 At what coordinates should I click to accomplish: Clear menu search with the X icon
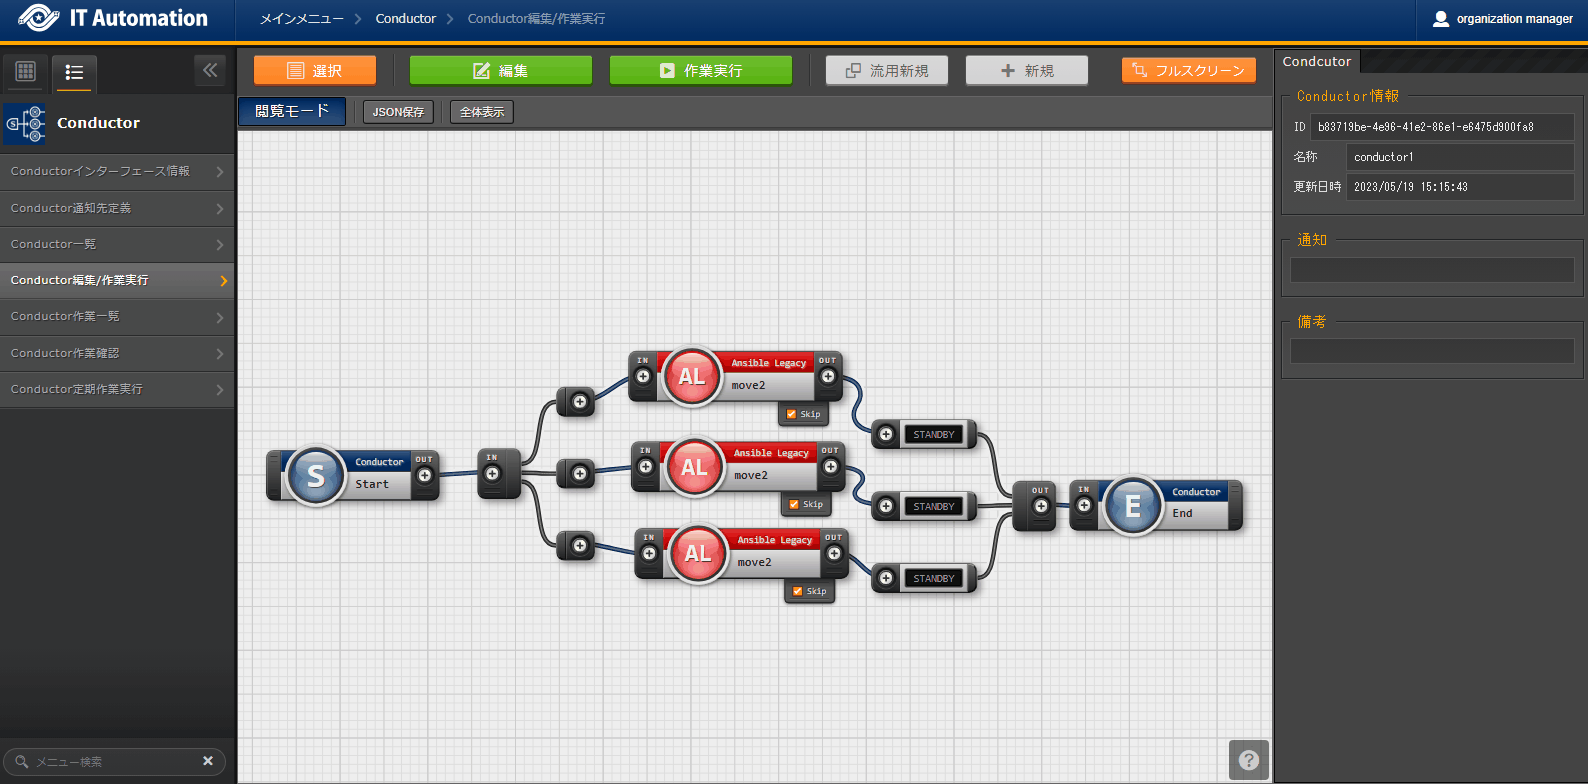[x=208, y=761]
